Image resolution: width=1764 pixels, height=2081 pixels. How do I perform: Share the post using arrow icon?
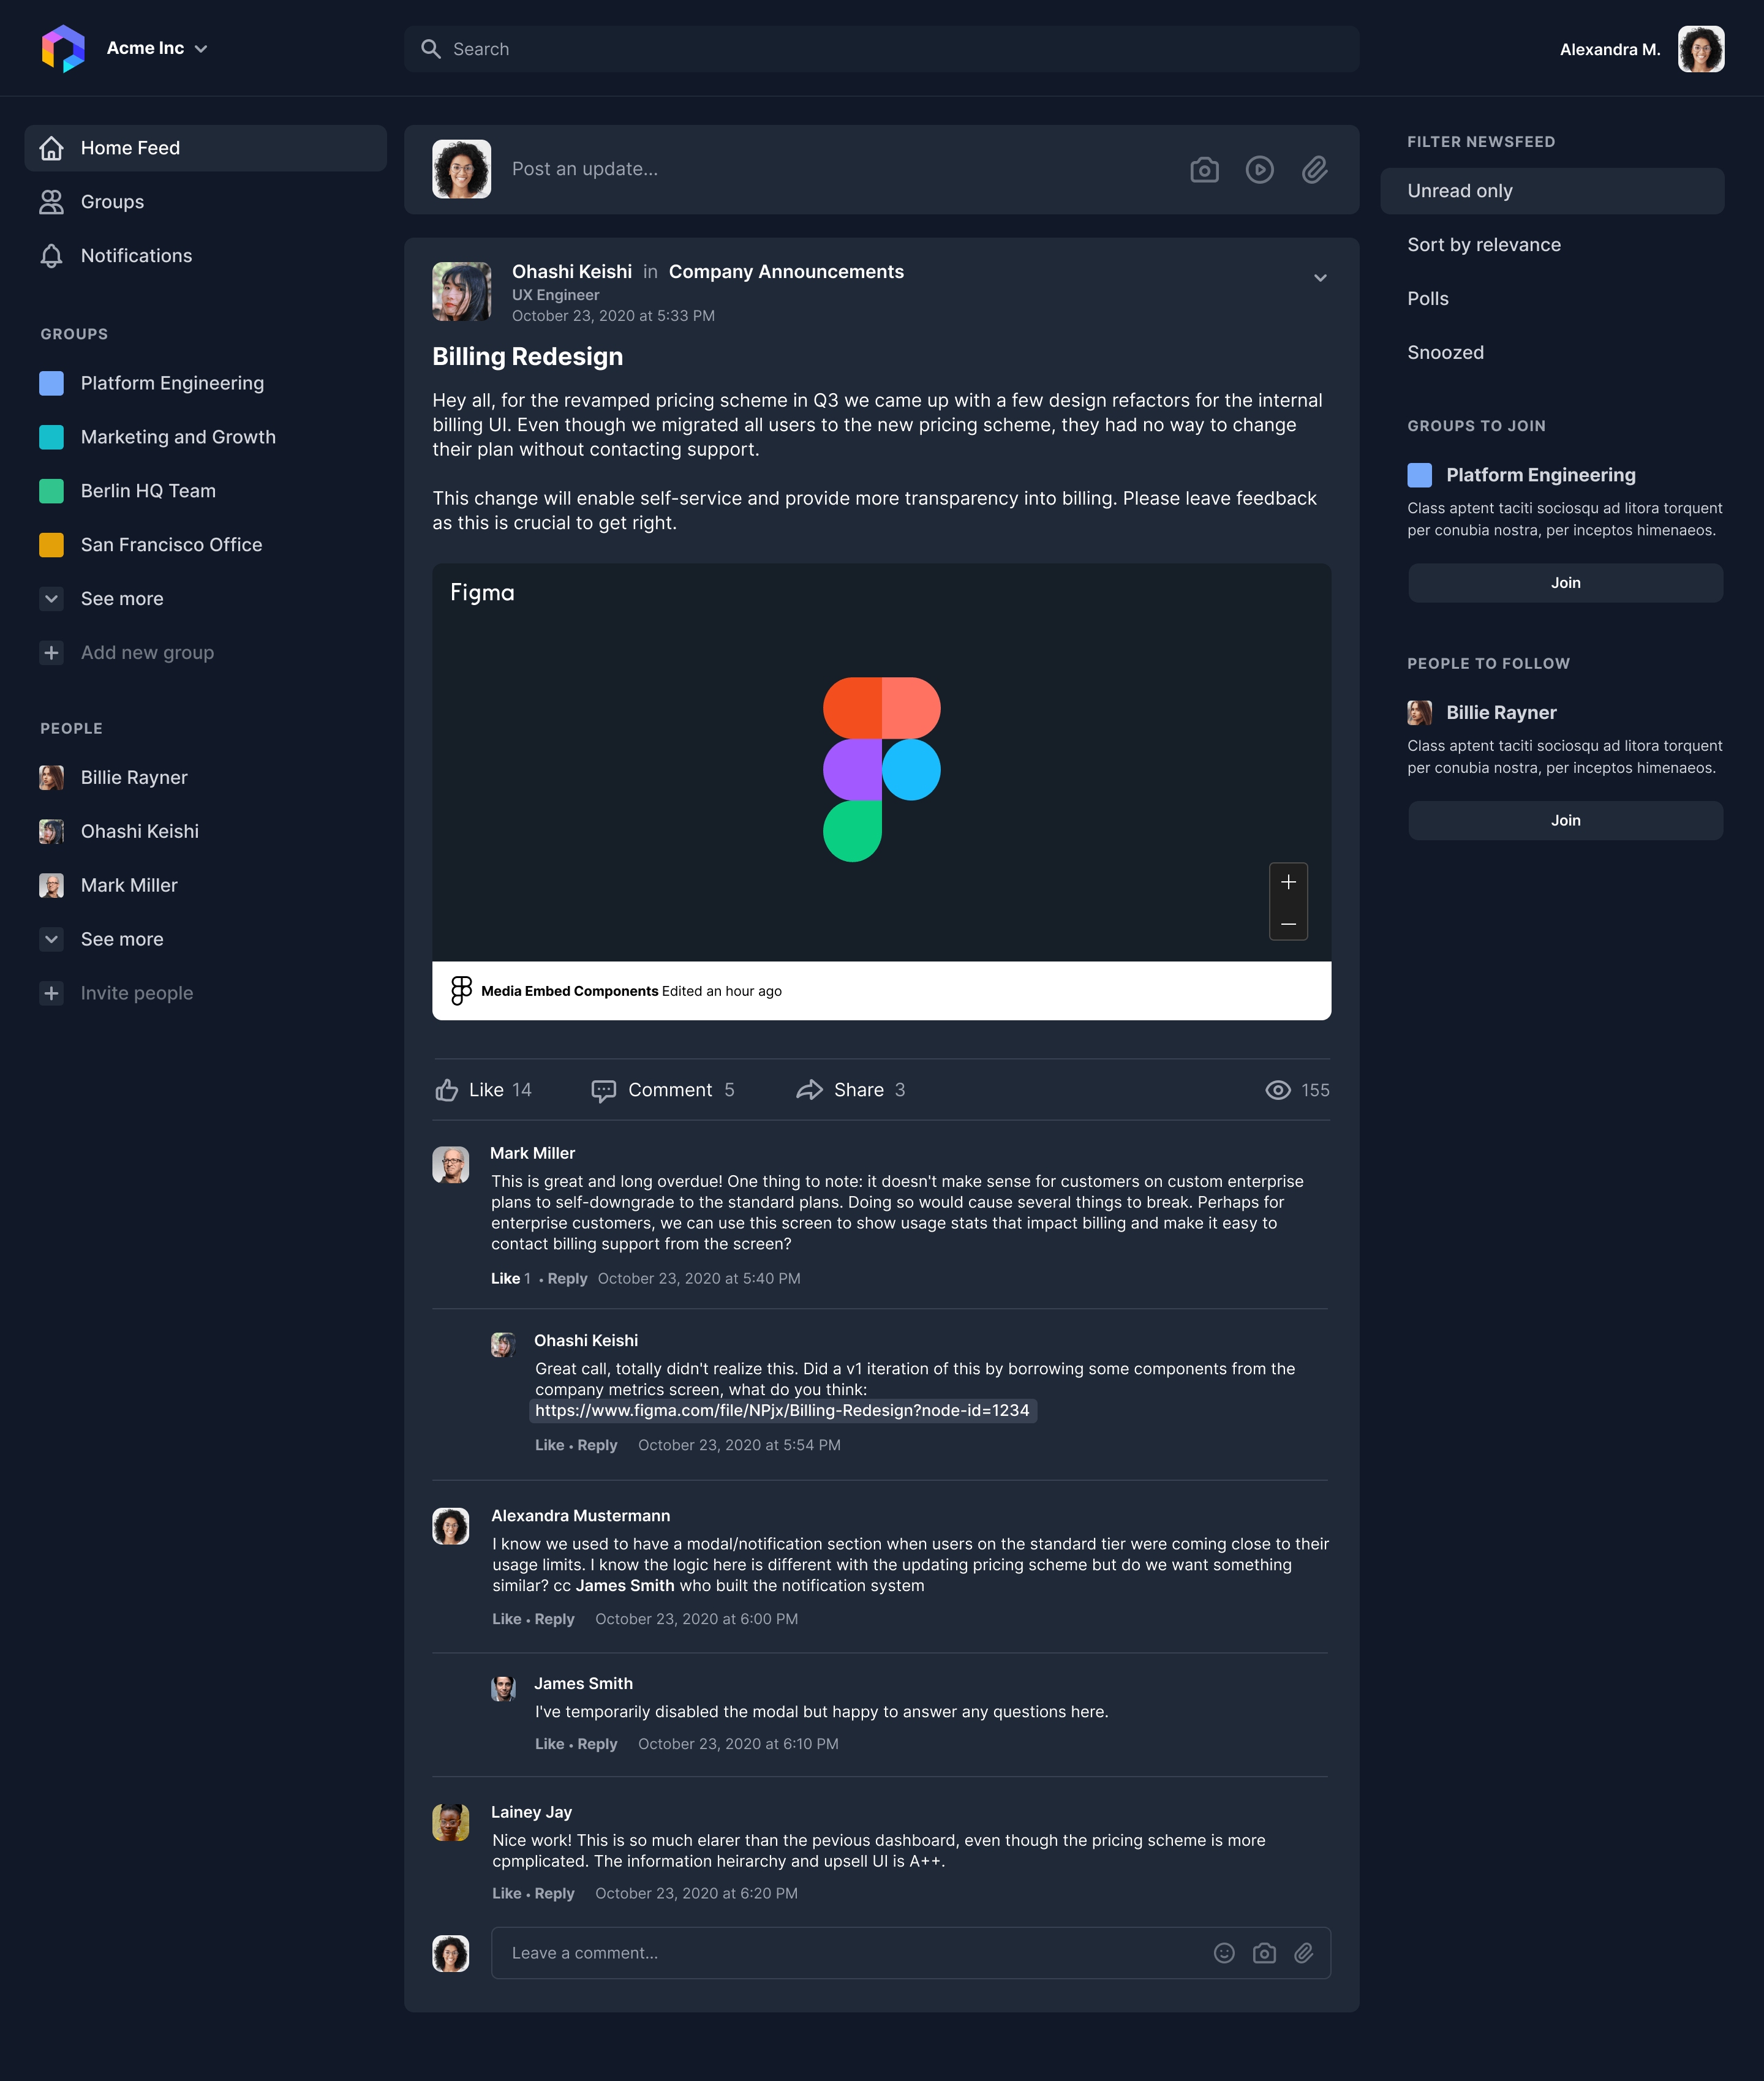[x=809, y=1090]
